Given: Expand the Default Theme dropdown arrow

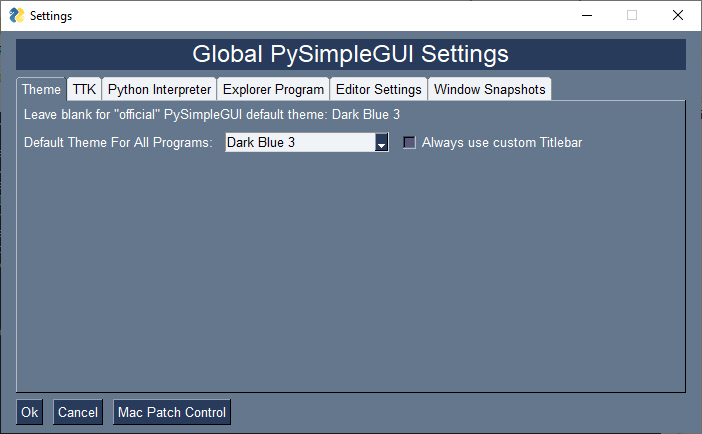Looking at the screenshot, I should [x=381, y=143].
